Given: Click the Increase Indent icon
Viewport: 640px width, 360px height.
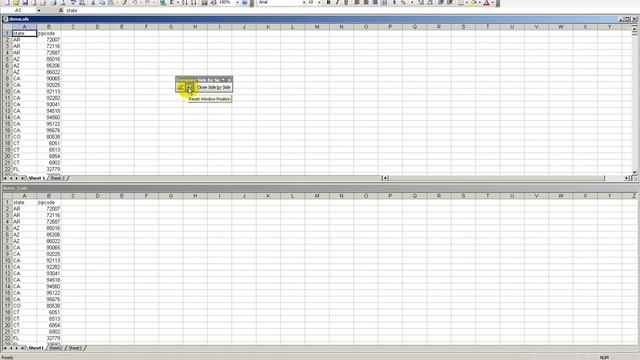Looking at the screenshot, I should (x=450, y=2).
